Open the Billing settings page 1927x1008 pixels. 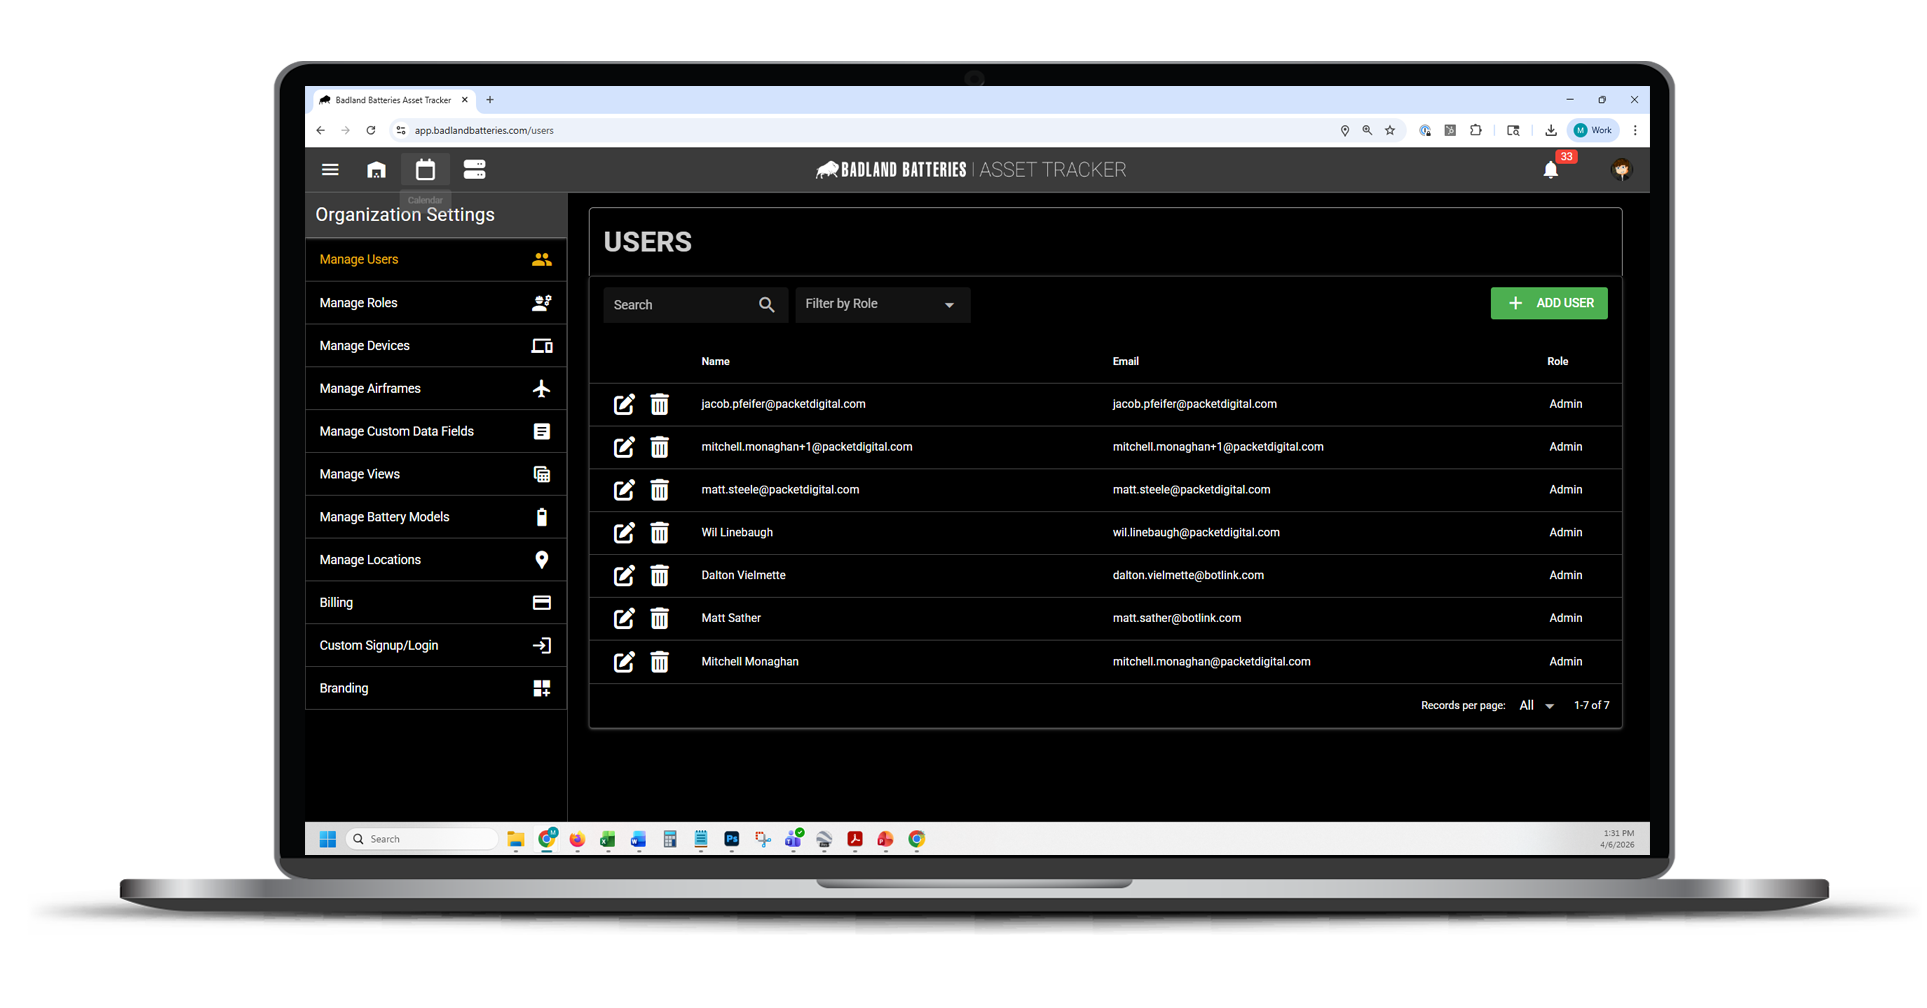point(436,603)
